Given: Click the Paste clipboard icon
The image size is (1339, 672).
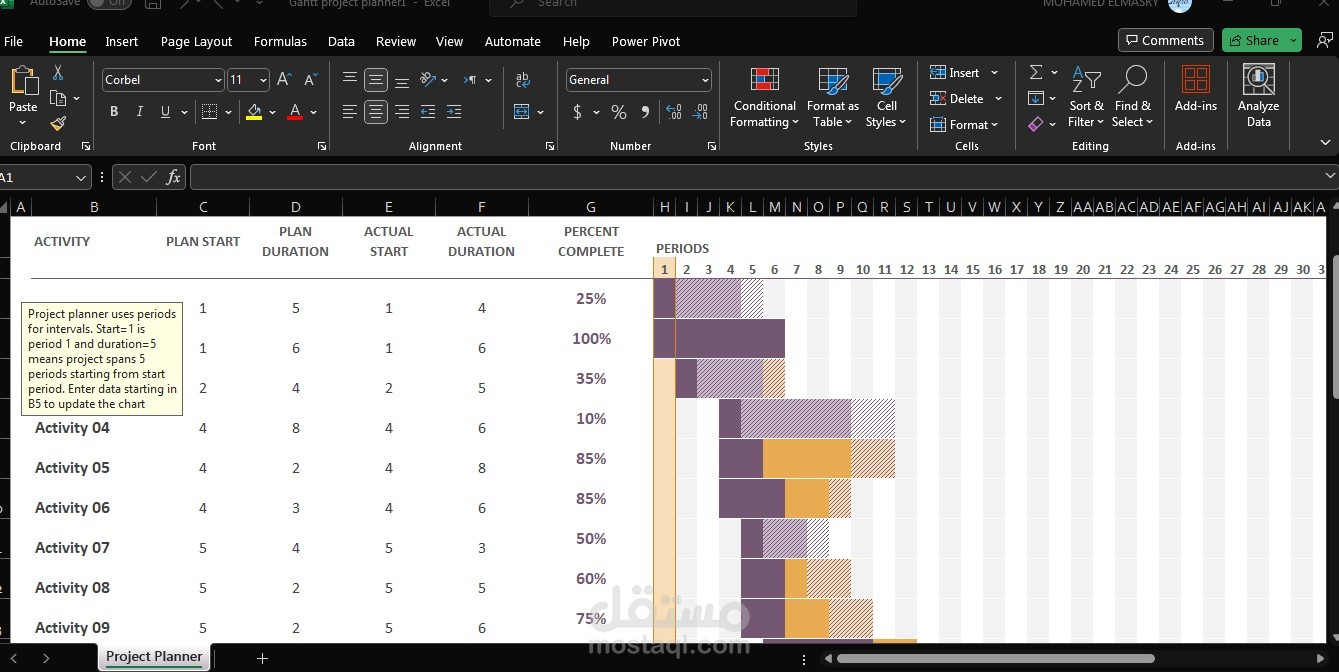Looking at the screenshot, I should [23, 82].
